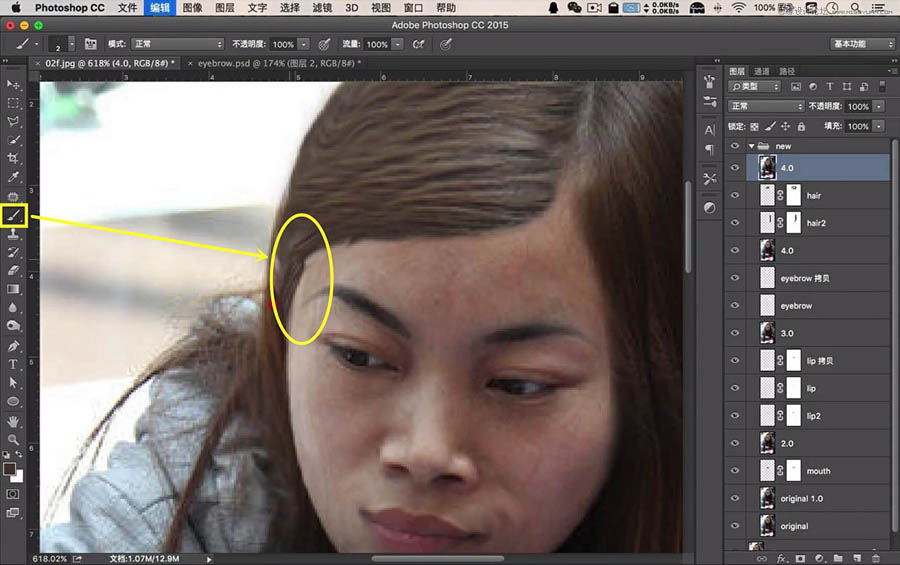Open layer filter type dropdown

click(755, 87)
